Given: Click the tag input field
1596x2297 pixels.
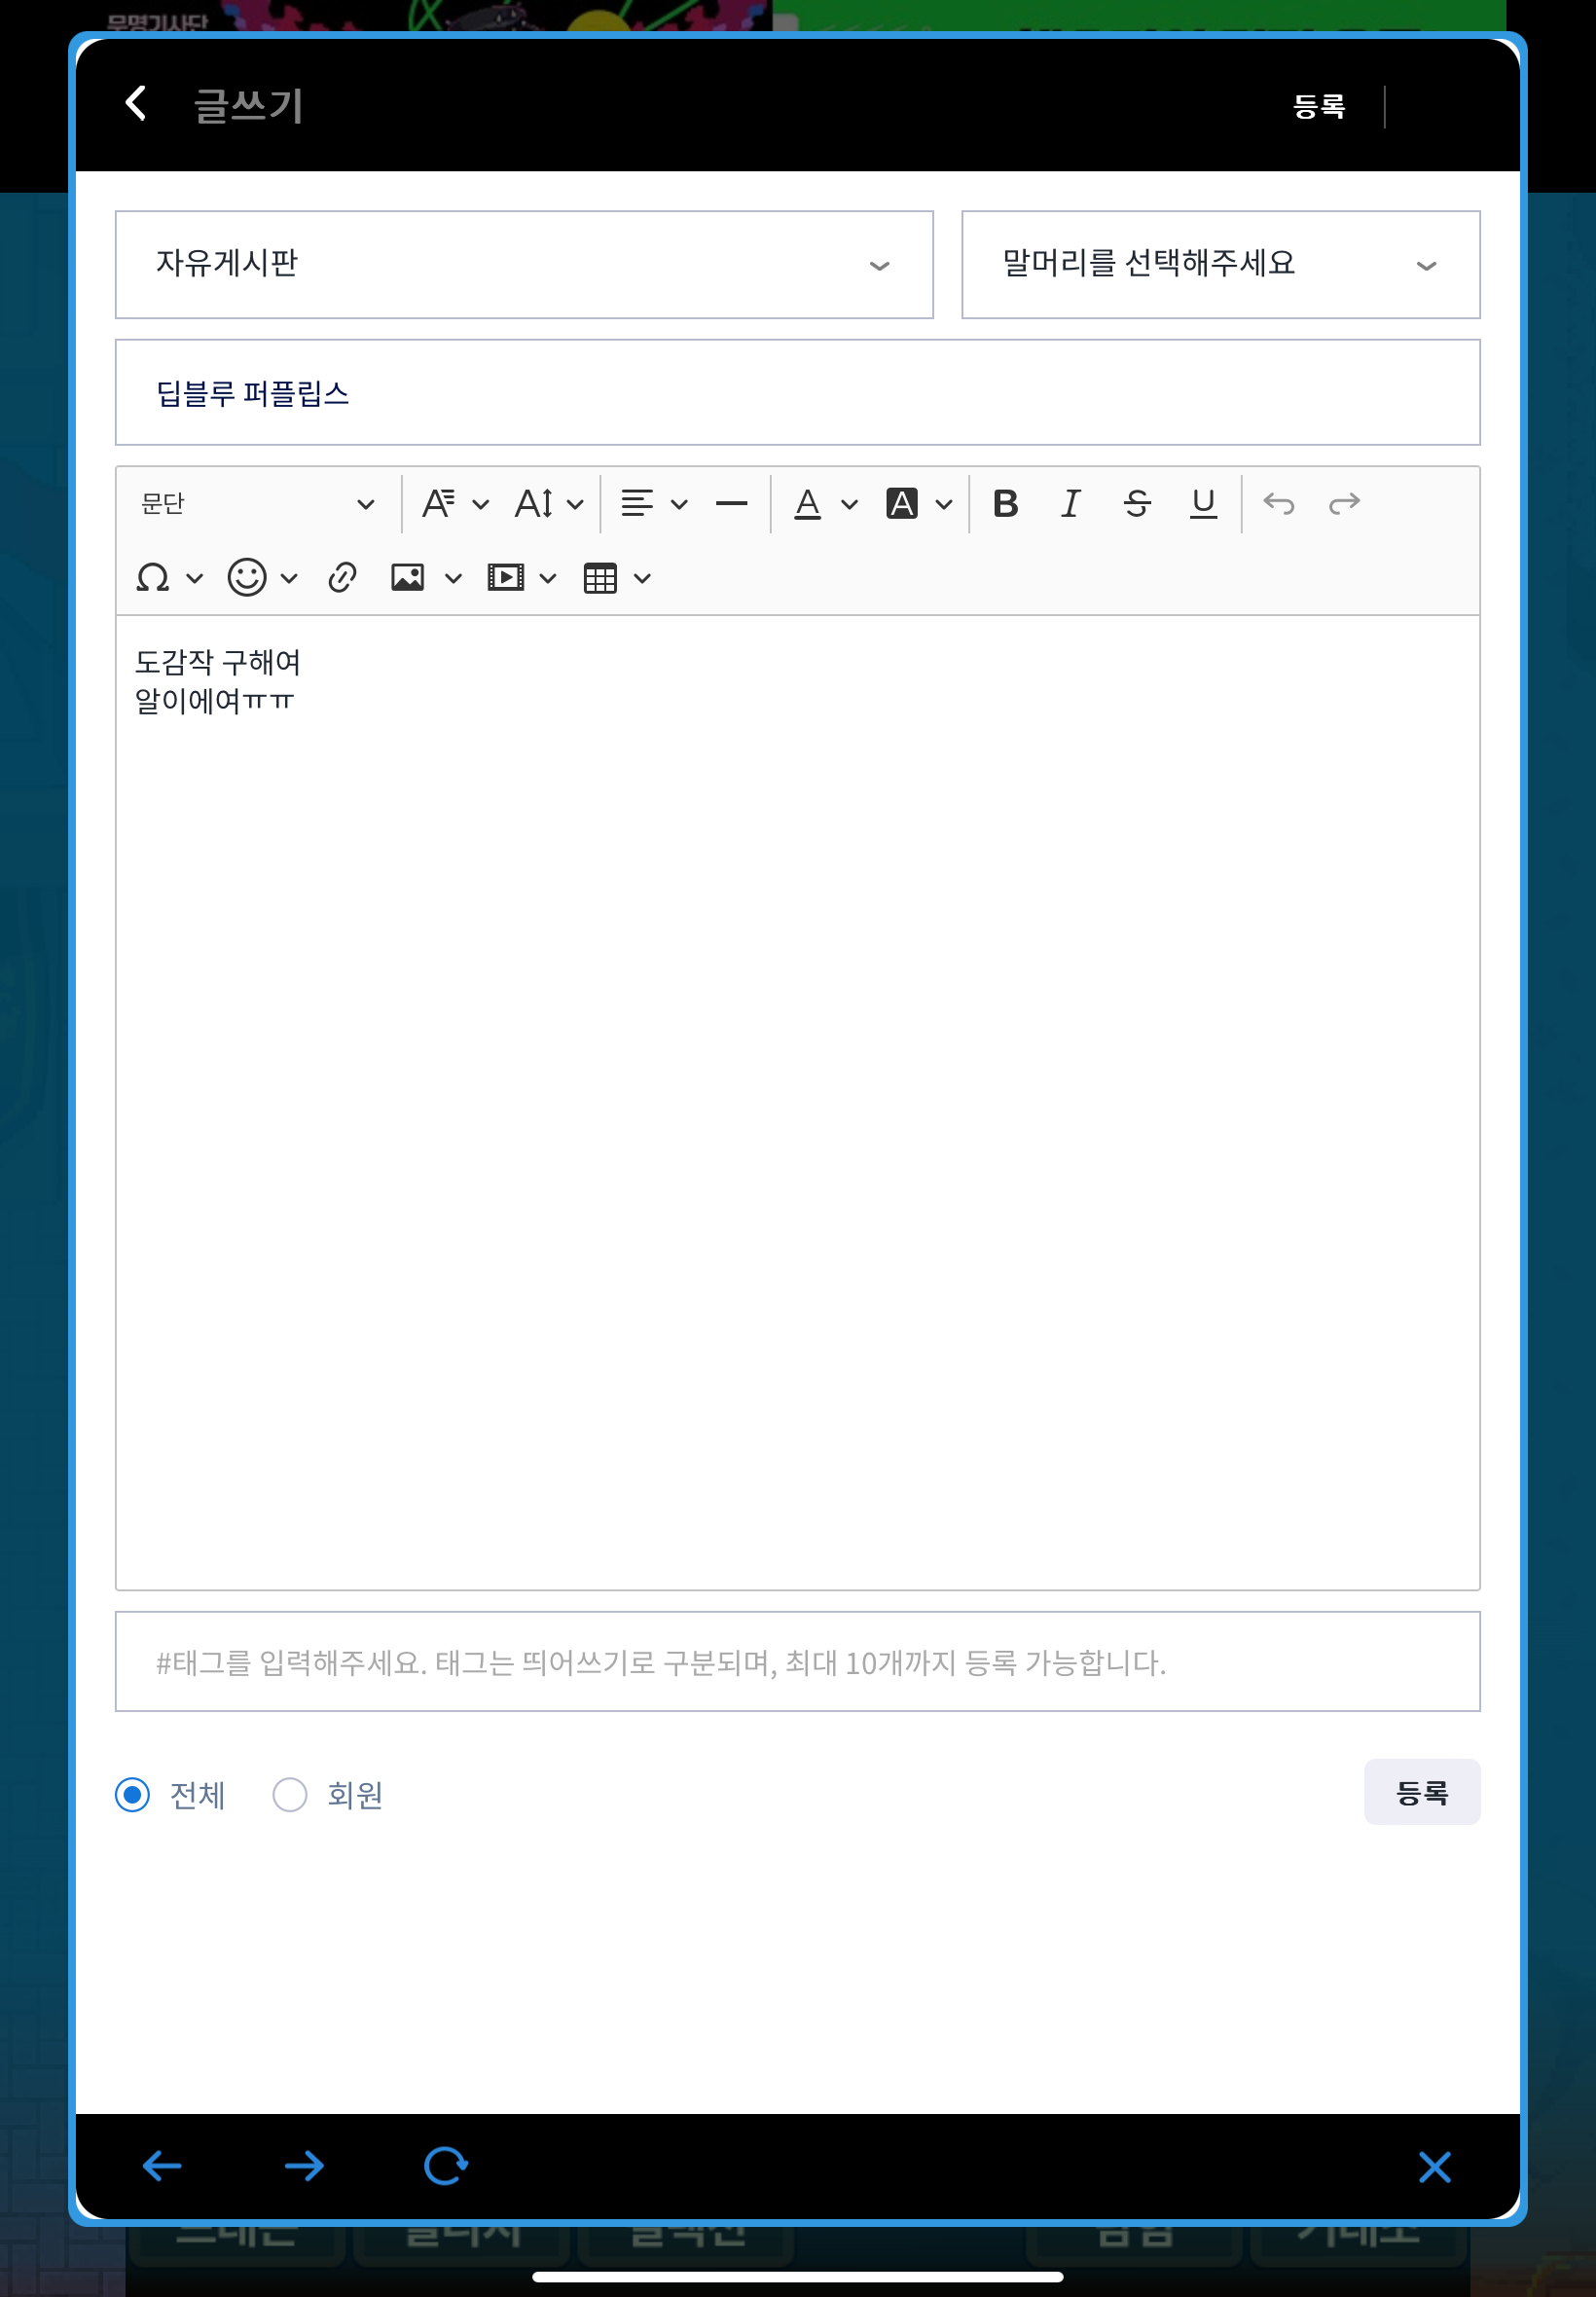Looking at the screenshot, I should pos(797,1661).
